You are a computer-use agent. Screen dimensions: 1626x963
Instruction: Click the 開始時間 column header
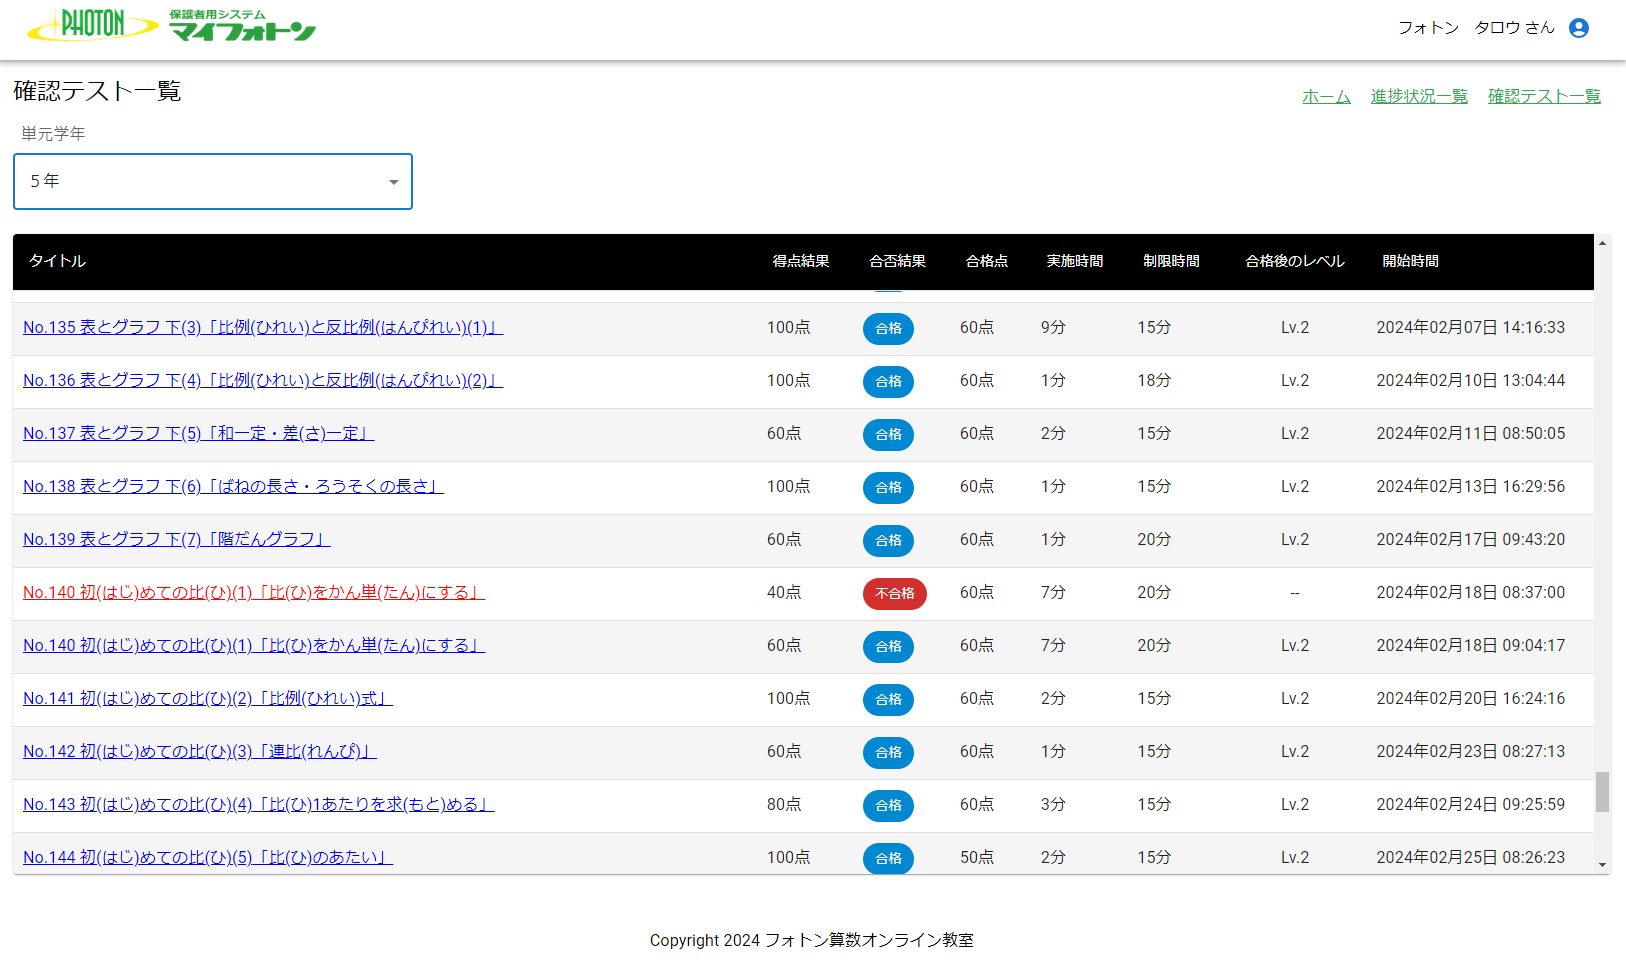pos(1410,261)
